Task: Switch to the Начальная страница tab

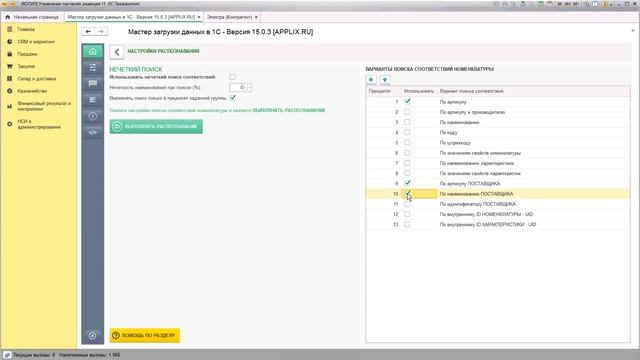Action: pos(32,17)
